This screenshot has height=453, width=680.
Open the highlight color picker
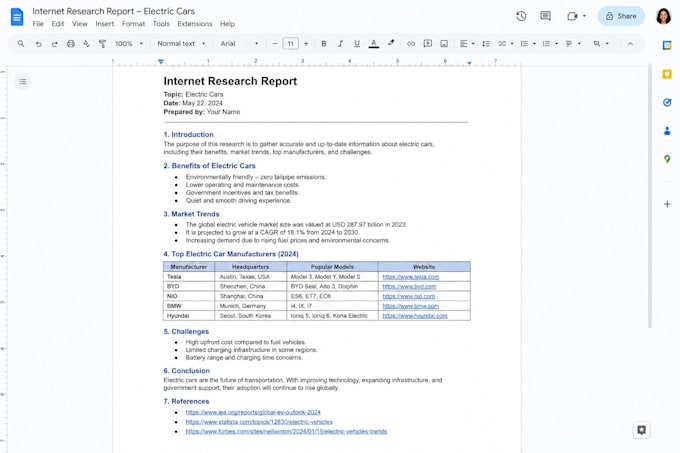[391, 43]
